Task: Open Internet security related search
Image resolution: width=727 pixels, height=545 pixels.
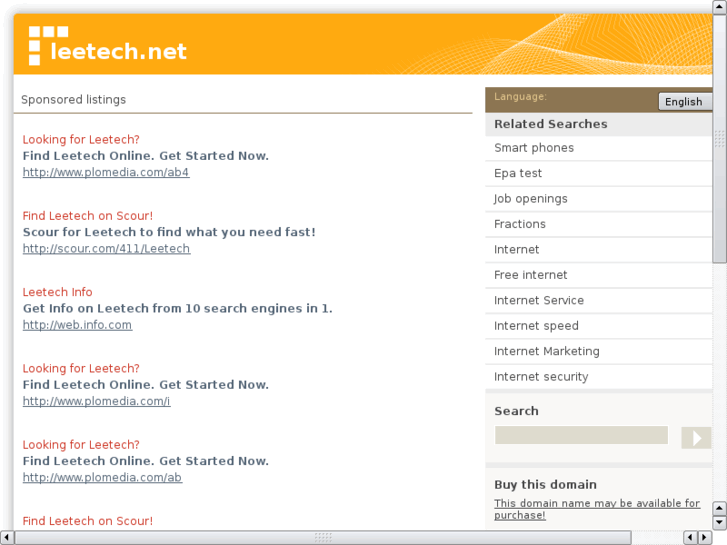Action: [541, 377]
